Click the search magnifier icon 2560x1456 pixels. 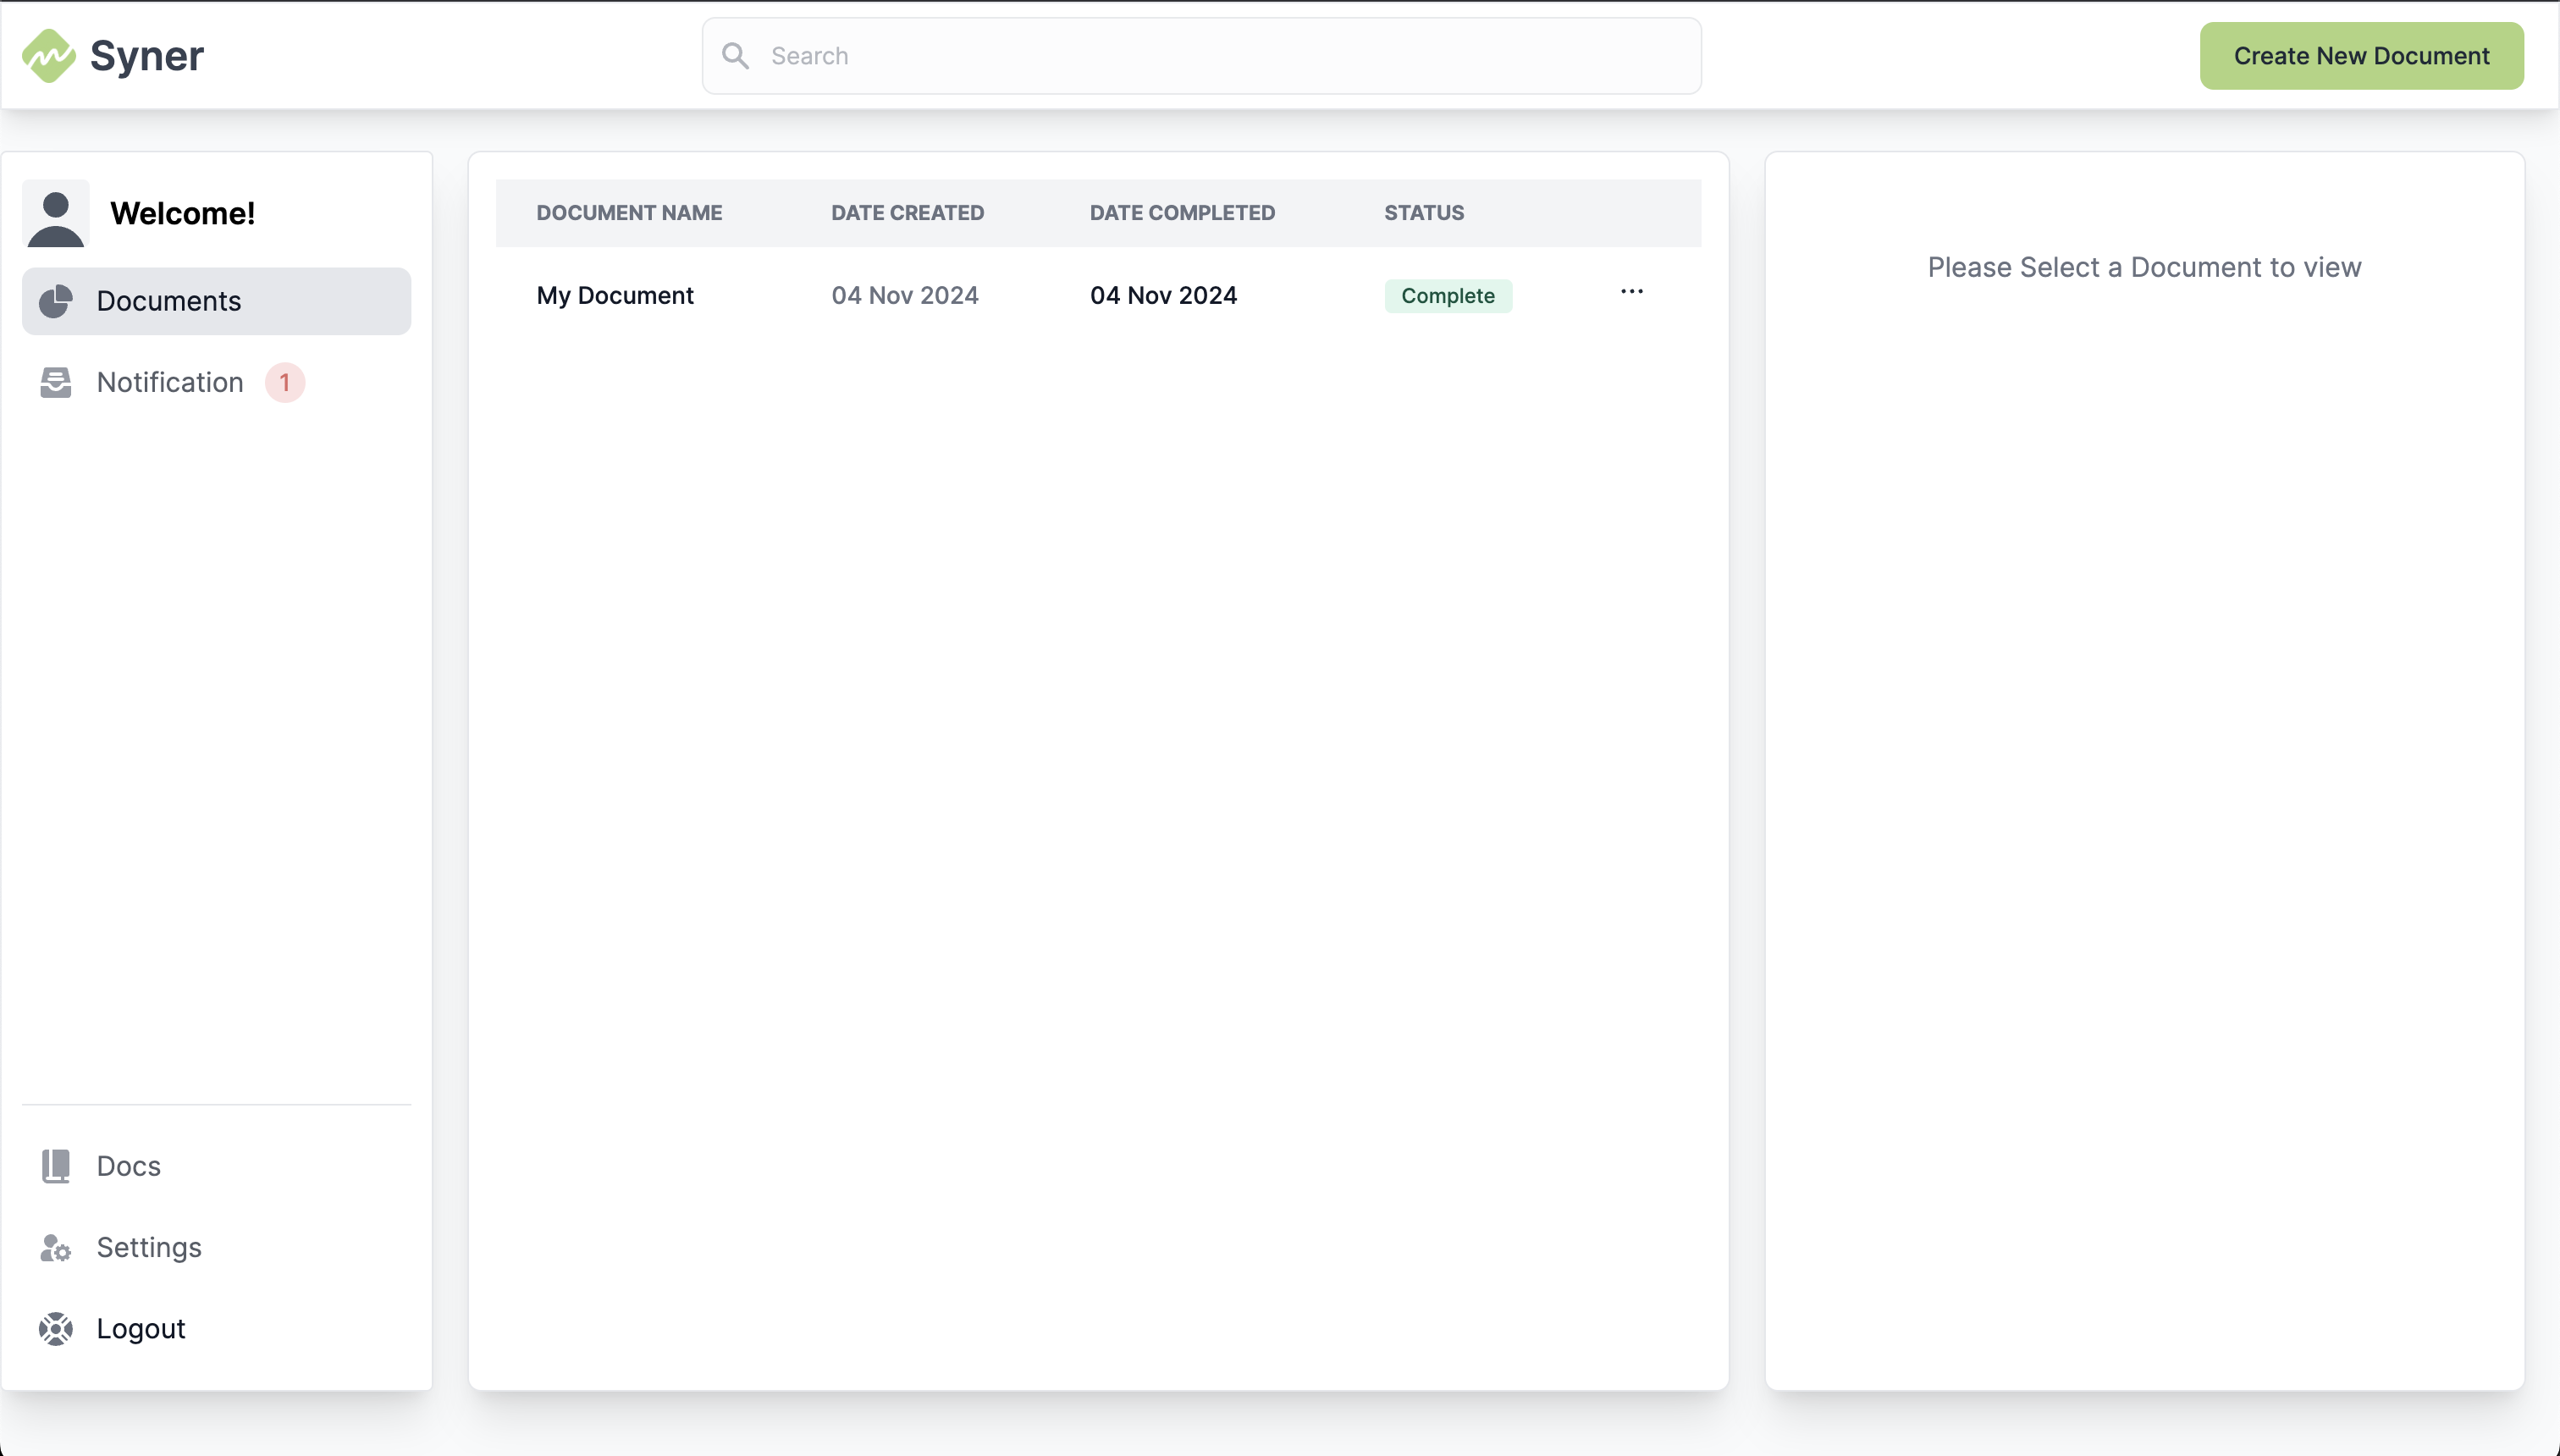(736, 56)
